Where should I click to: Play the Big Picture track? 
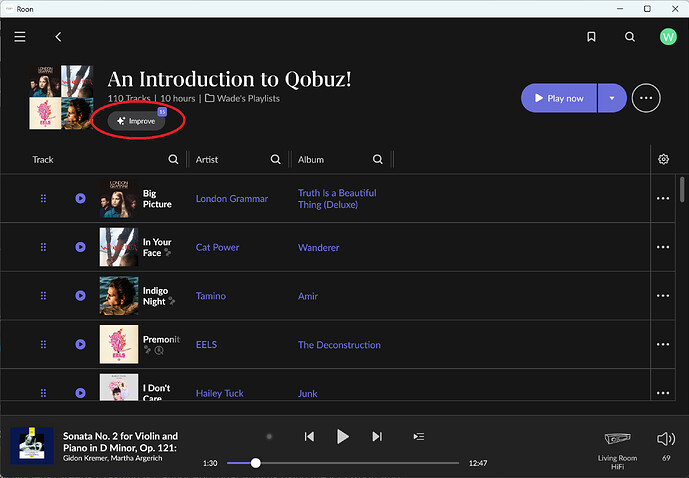point(80,199)
